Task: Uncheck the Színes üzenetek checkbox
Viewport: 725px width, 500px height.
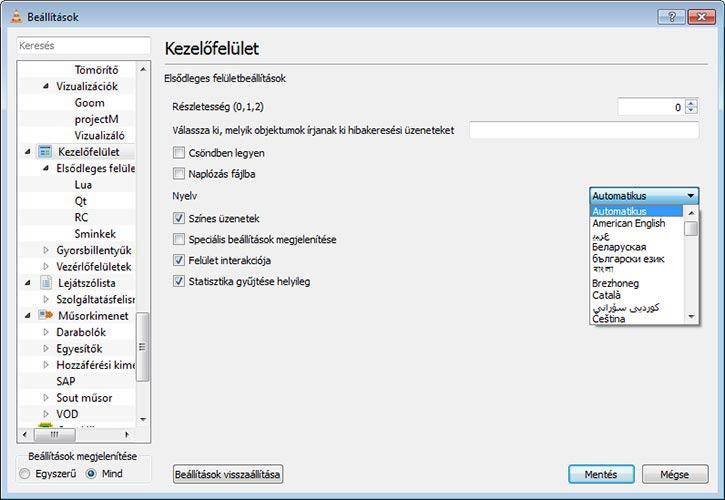Action: coord(179,218)
